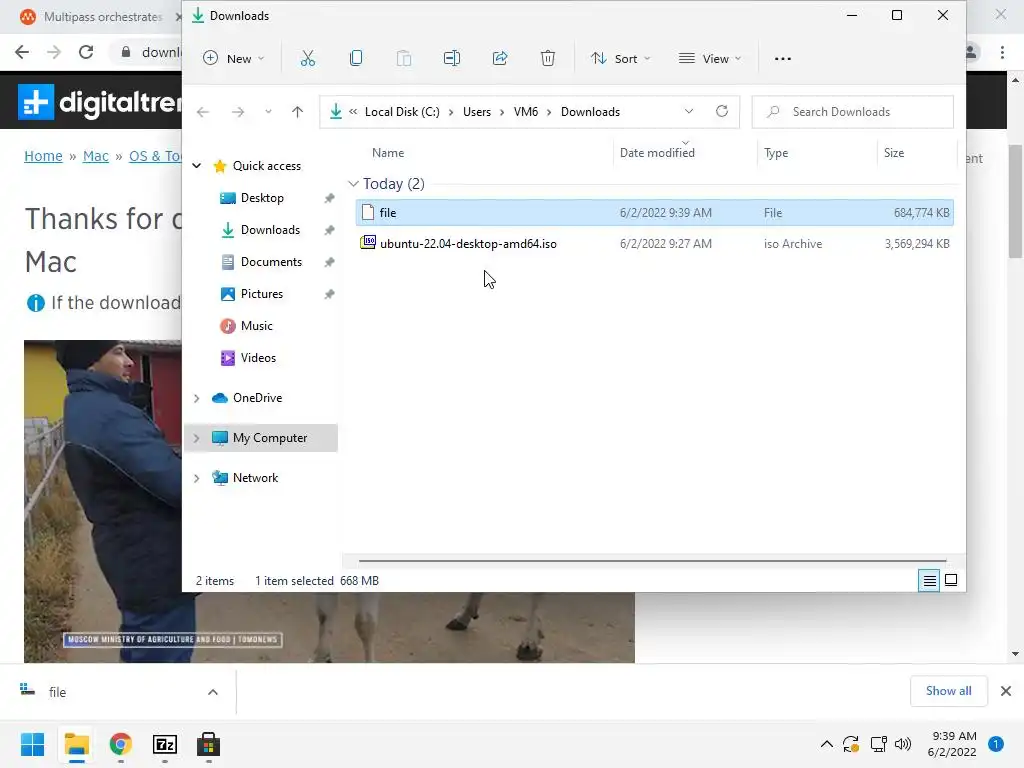The image size is (1024, 768).
Task: Click Users in the address breadcrumb
Action: pos(477,112)
